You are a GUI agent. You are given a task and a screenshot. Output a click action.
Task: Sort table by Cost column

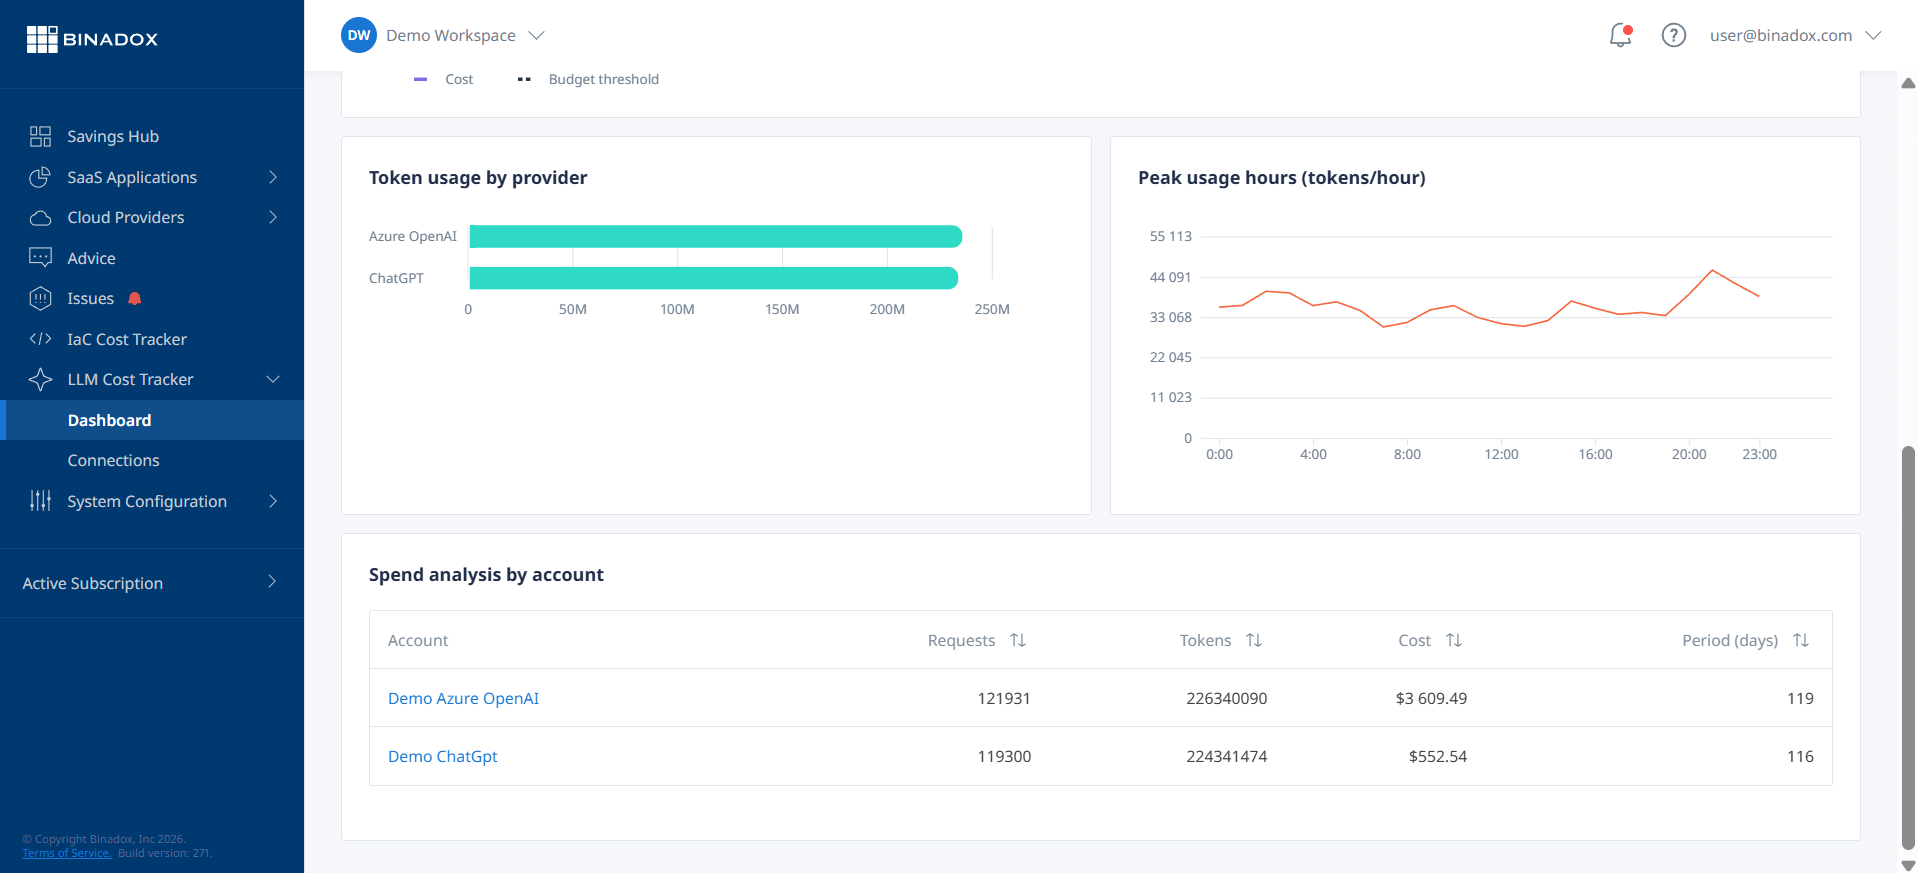tap(1454, 640)
